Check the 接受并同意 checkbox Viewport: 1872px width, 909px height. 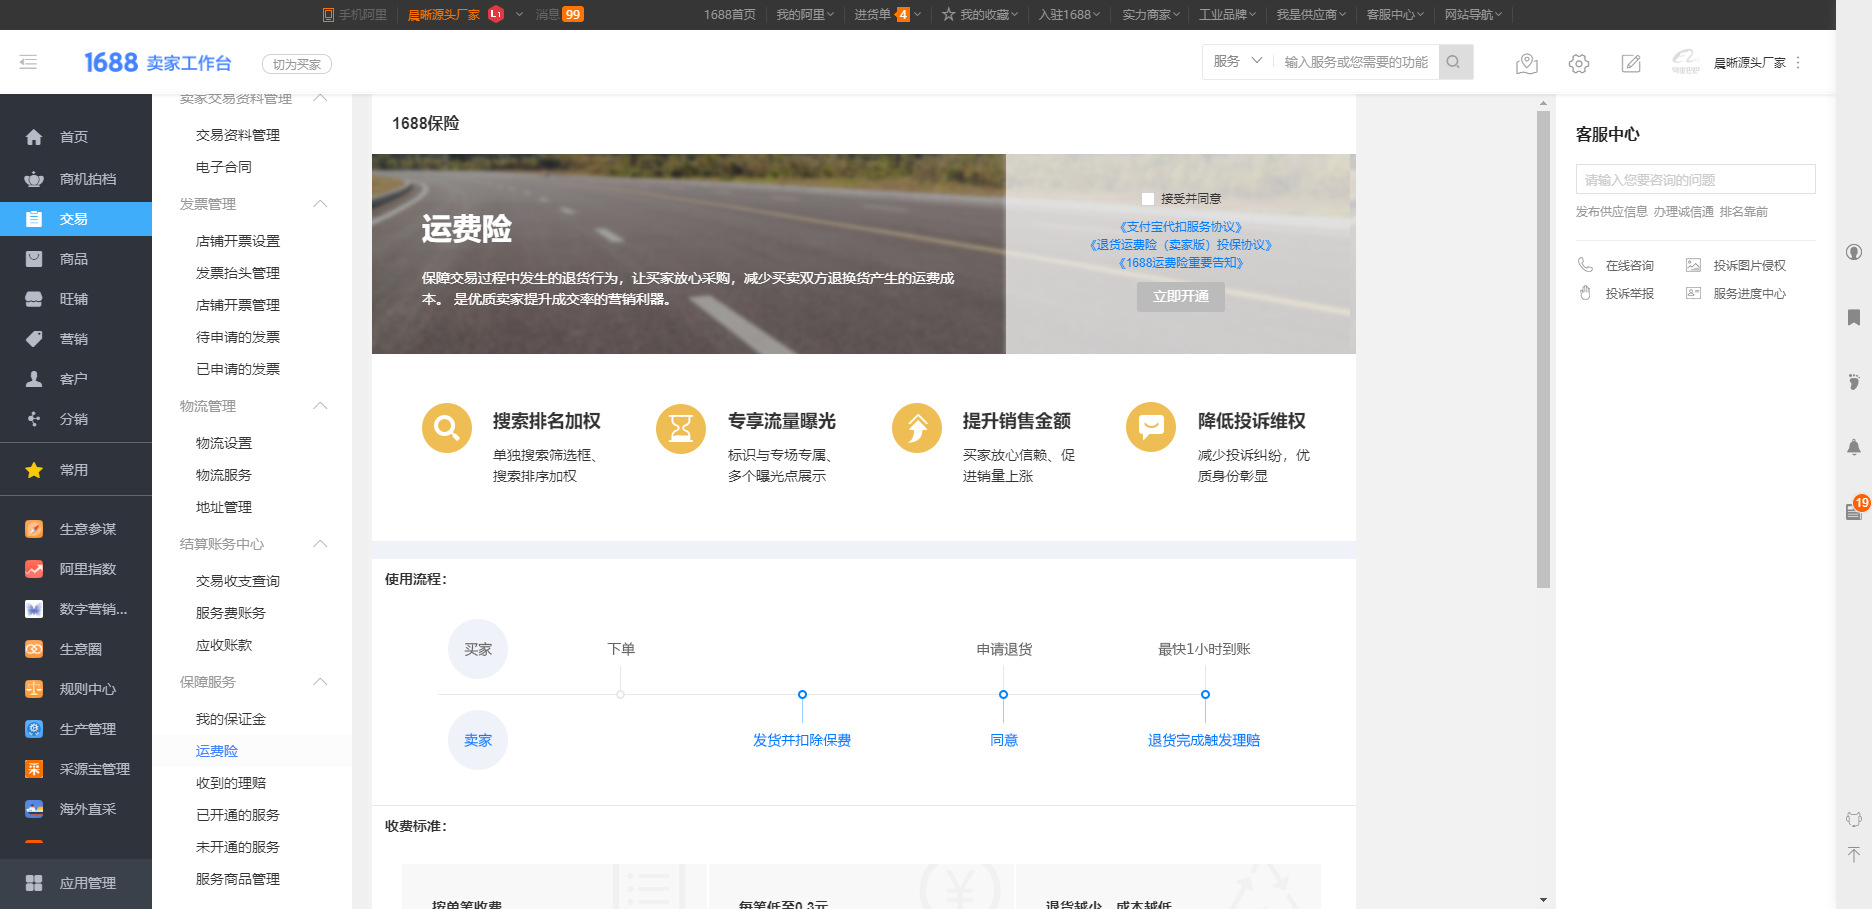click(x=1148, y=199)
